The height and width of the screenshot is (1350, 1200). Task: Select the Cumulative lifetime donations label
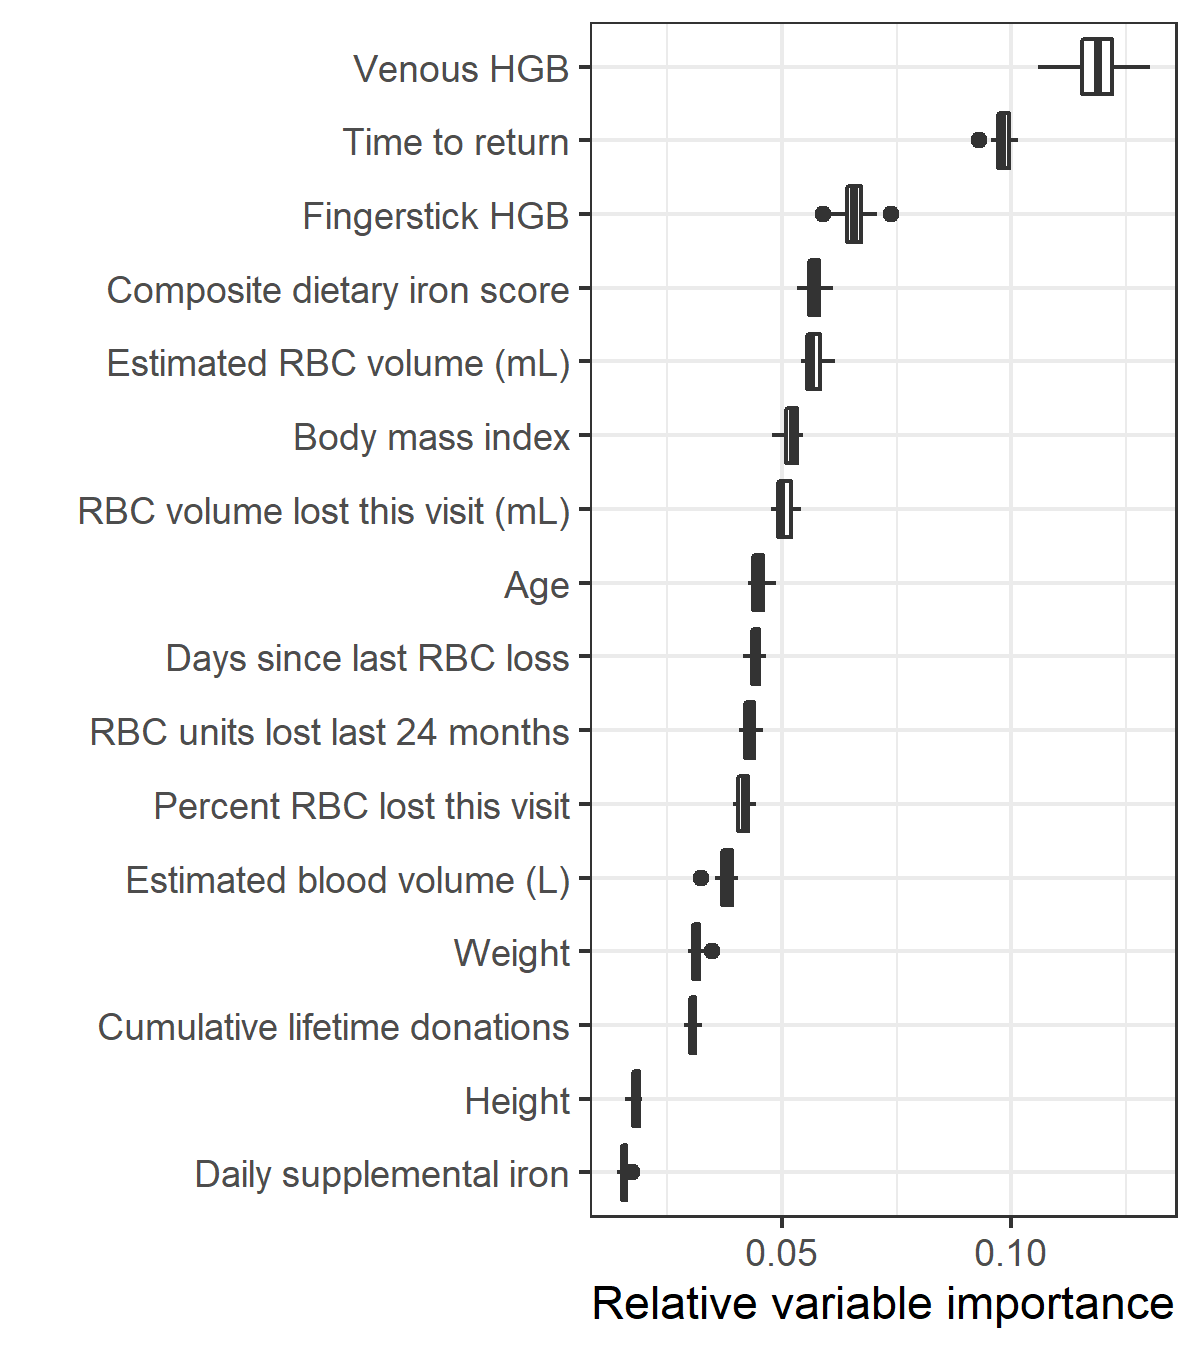pyautogui.click(x=333, y=1027)
